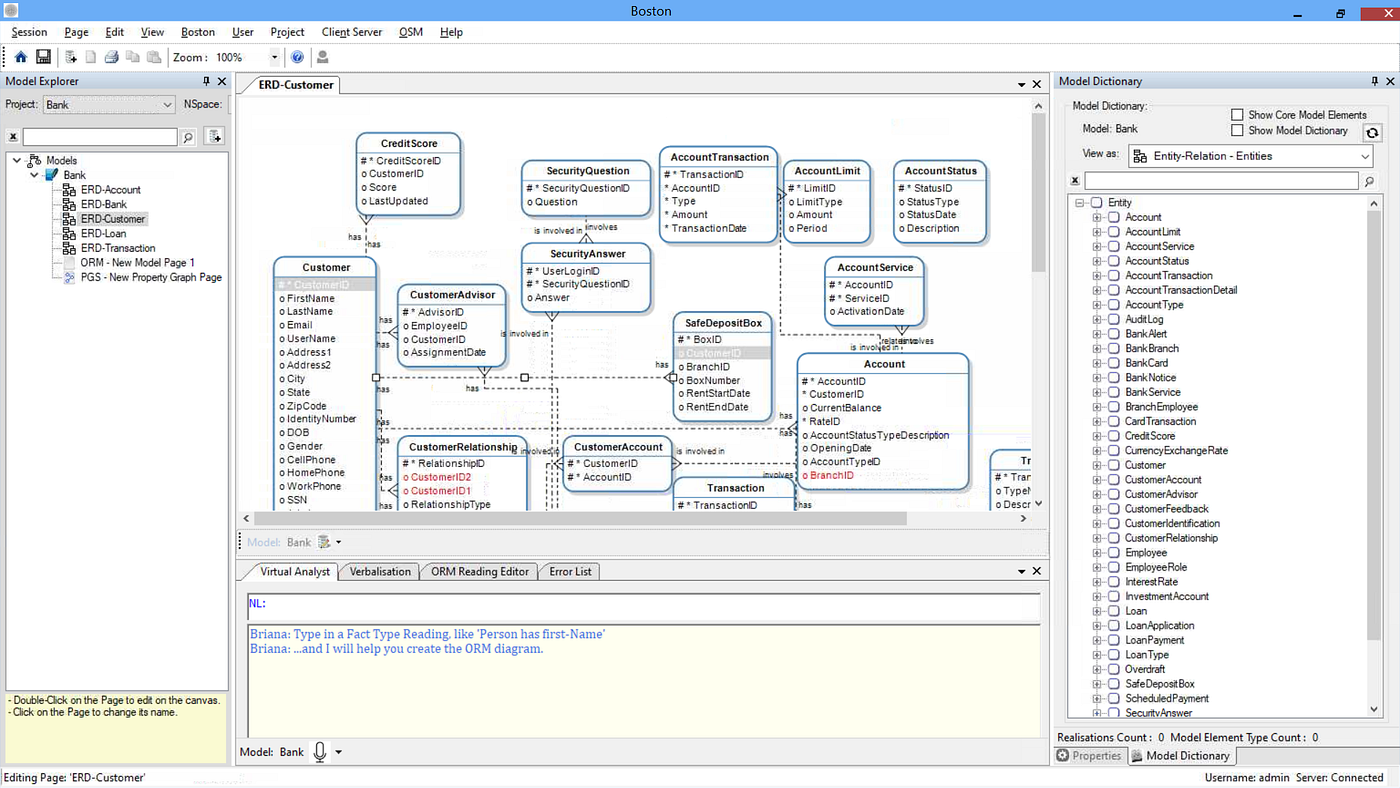The image size is (1400, 788).
Task: Switch to the Error List tab
Action: point(570,572)
